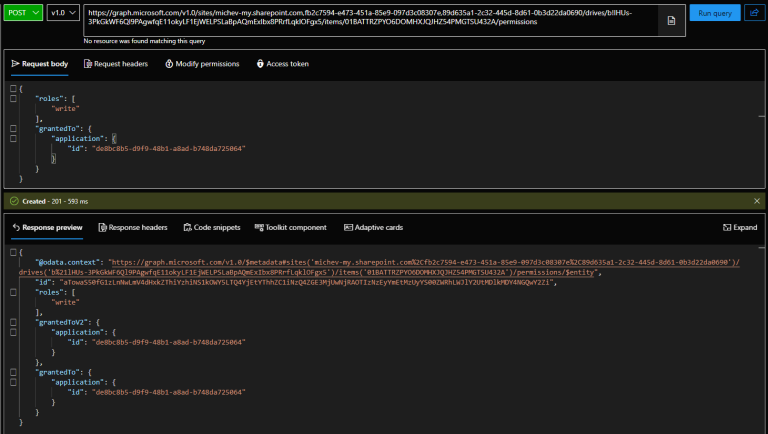768x434 pixels.
Task: Collapse the request body "application" object
Action: point(13,139)
